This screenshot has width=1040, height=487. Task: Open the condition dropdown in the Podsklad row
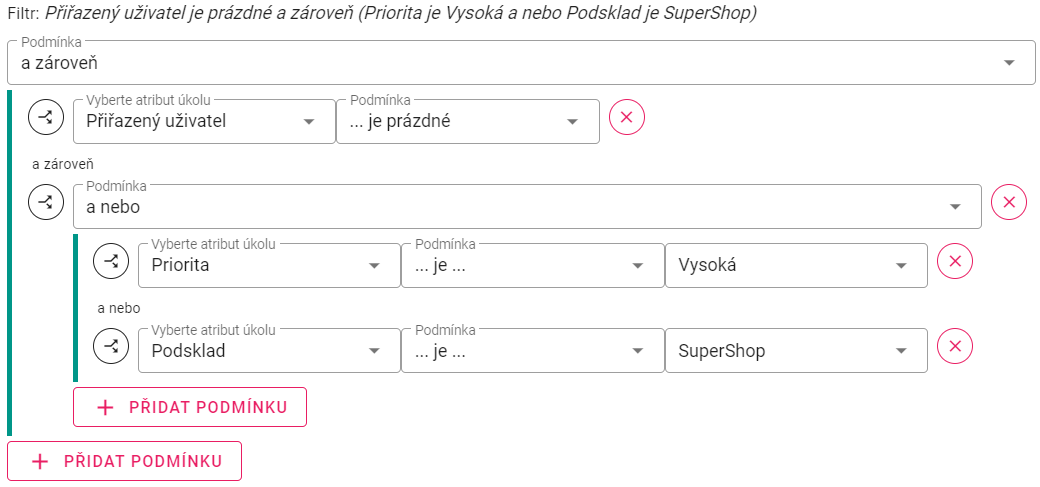532,351
